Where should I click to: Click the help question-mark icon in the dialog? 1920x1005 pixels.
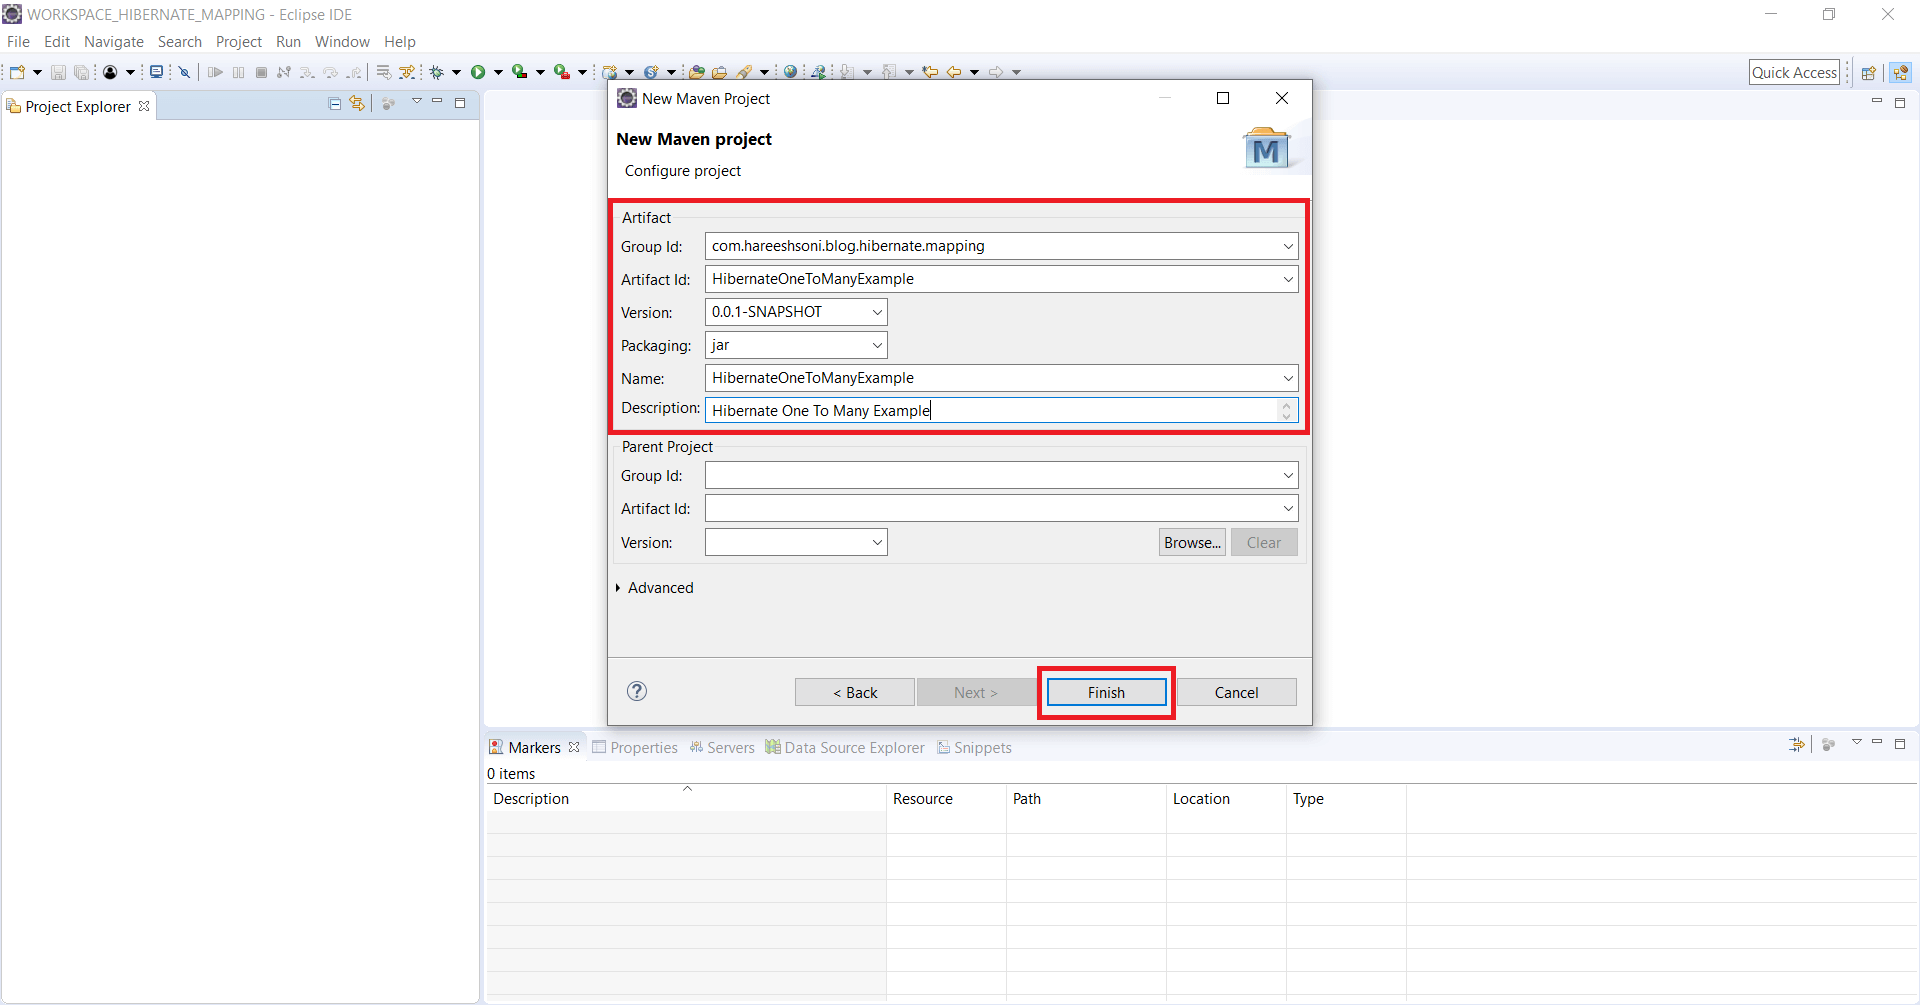coord(637,691)
